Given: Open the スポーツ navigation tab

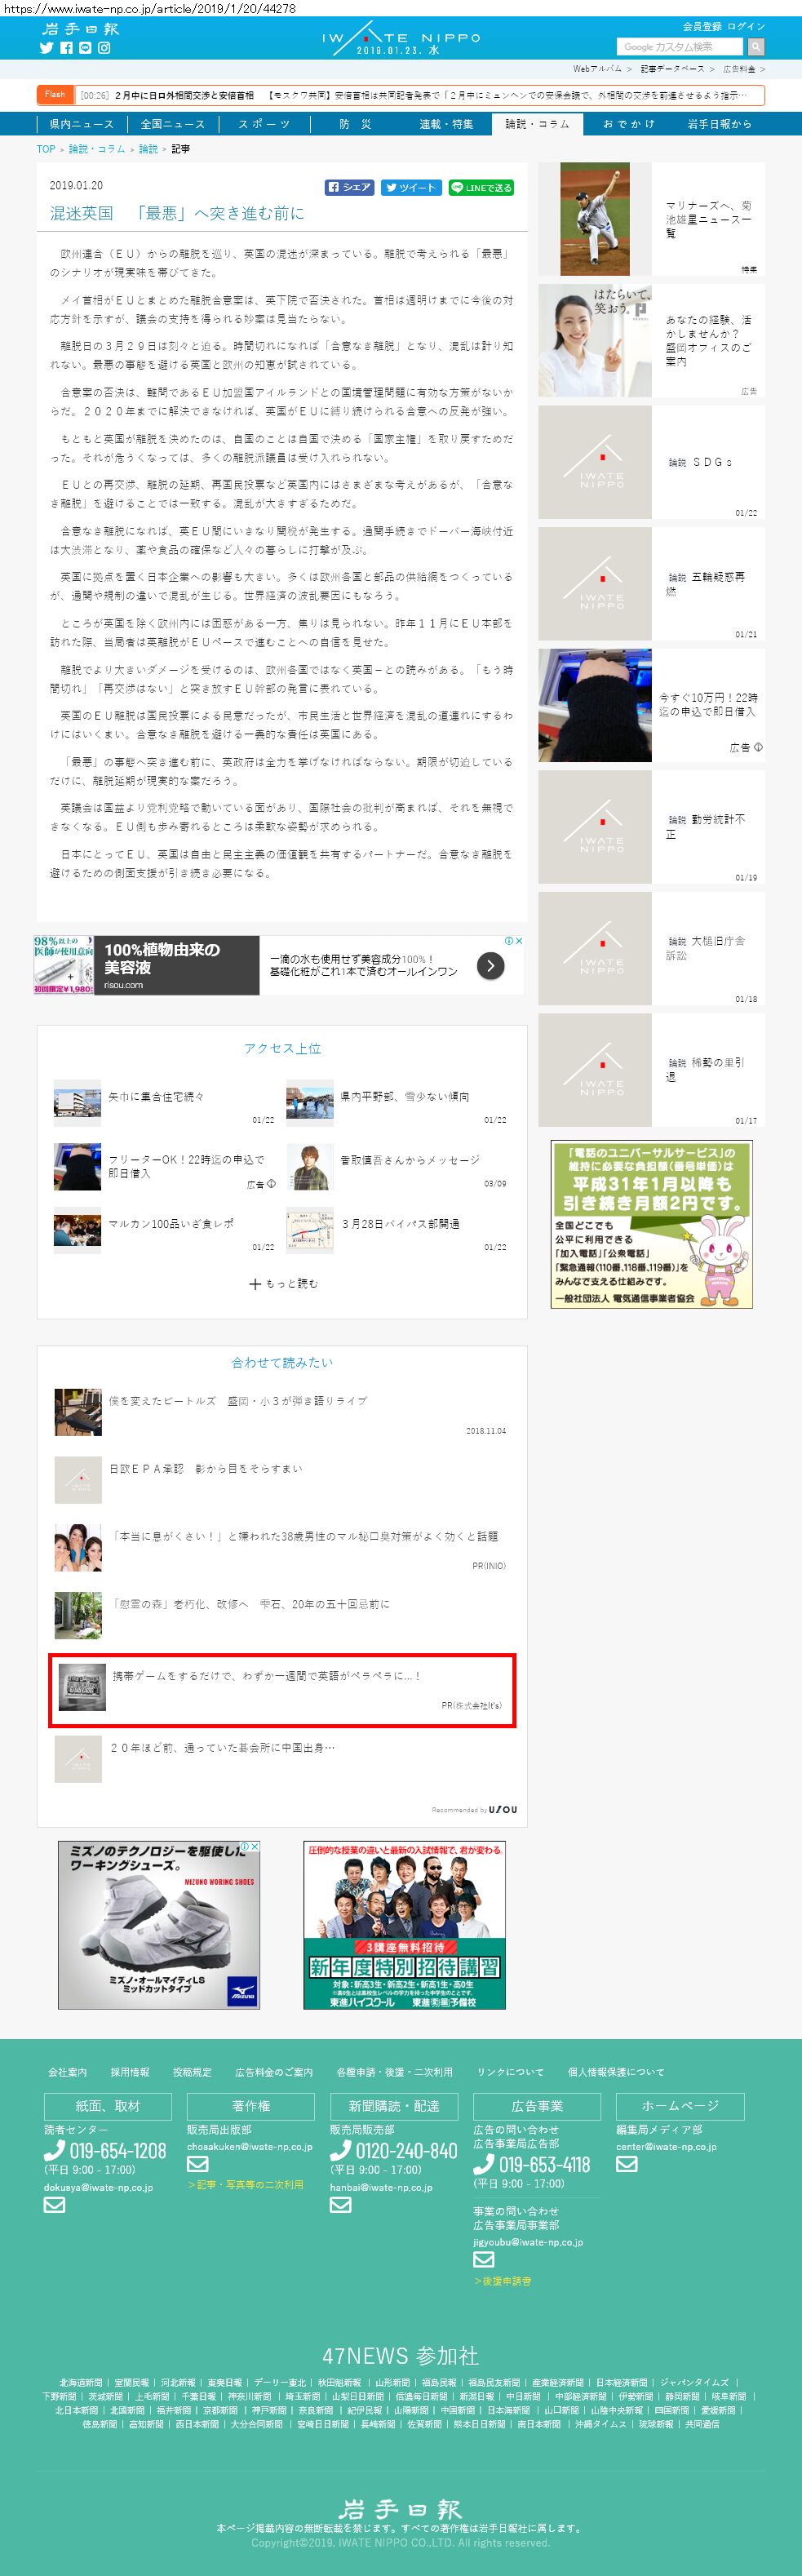Looking at the screenshot, I should pyautogui.click(x=264, y=124).
